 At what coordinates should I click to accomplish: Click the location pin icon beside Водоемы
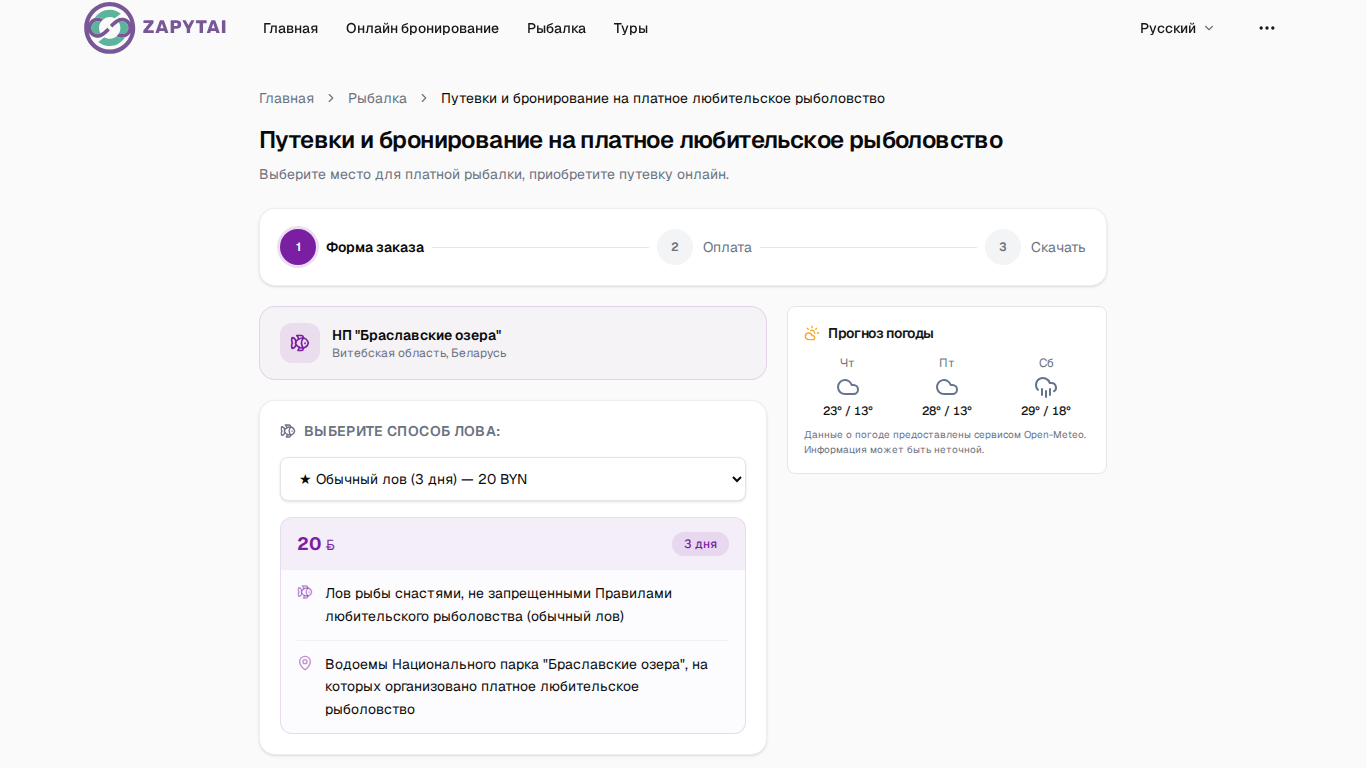click(305, 663)
